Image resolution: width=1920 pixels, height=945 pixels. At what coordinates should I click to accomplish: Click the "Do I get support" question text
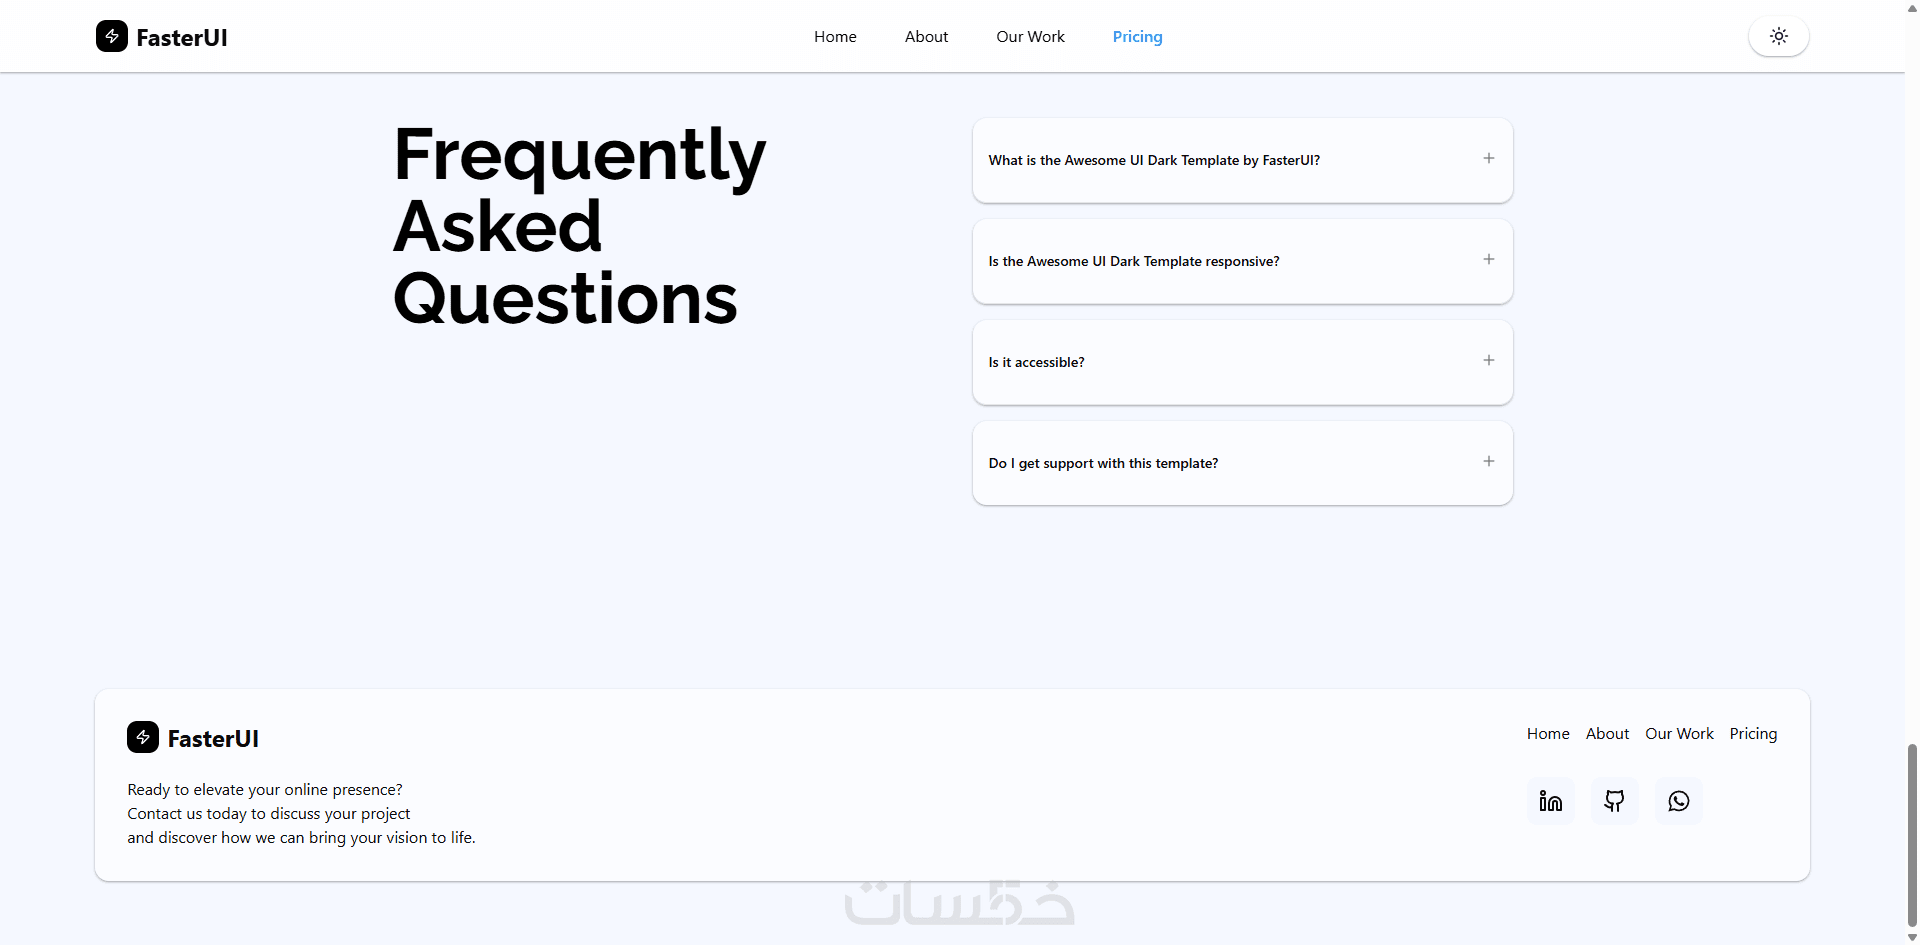(x=1103, y=463)
